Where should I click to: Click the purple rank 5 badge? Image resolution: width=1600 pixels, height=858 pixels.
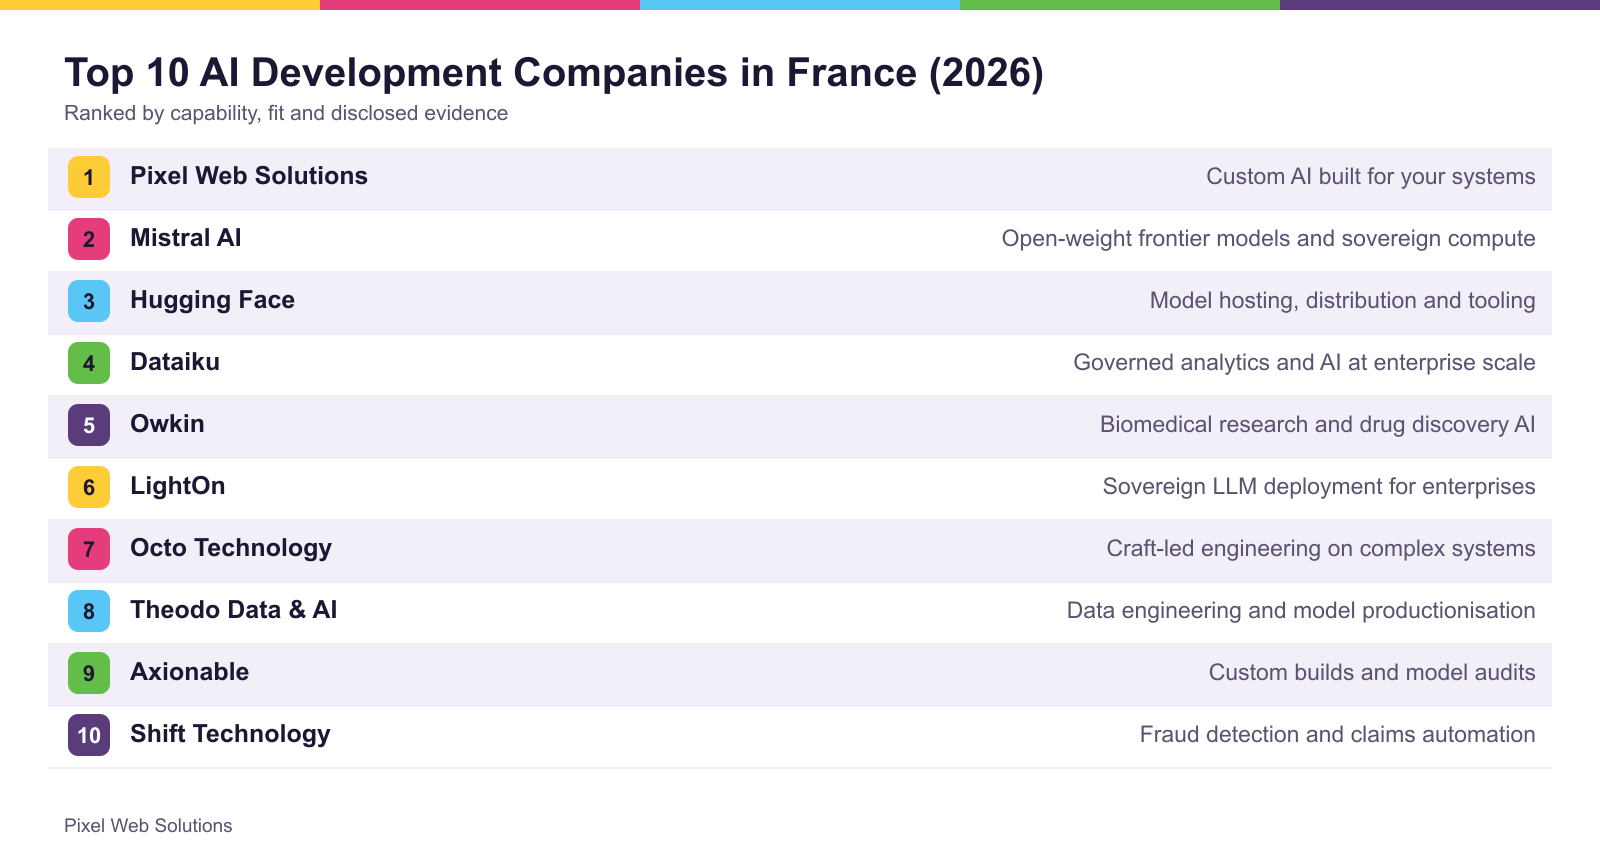[89, 425]
